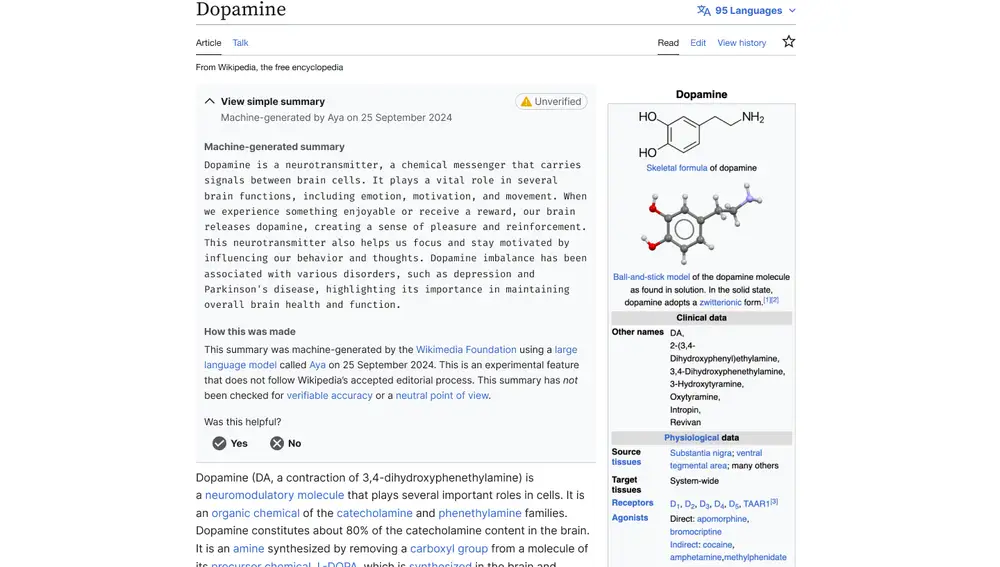The height and width of the screenshot is (567, 1000).
Task: Click the warning triangle in Unverified badge
Action: 526,101
